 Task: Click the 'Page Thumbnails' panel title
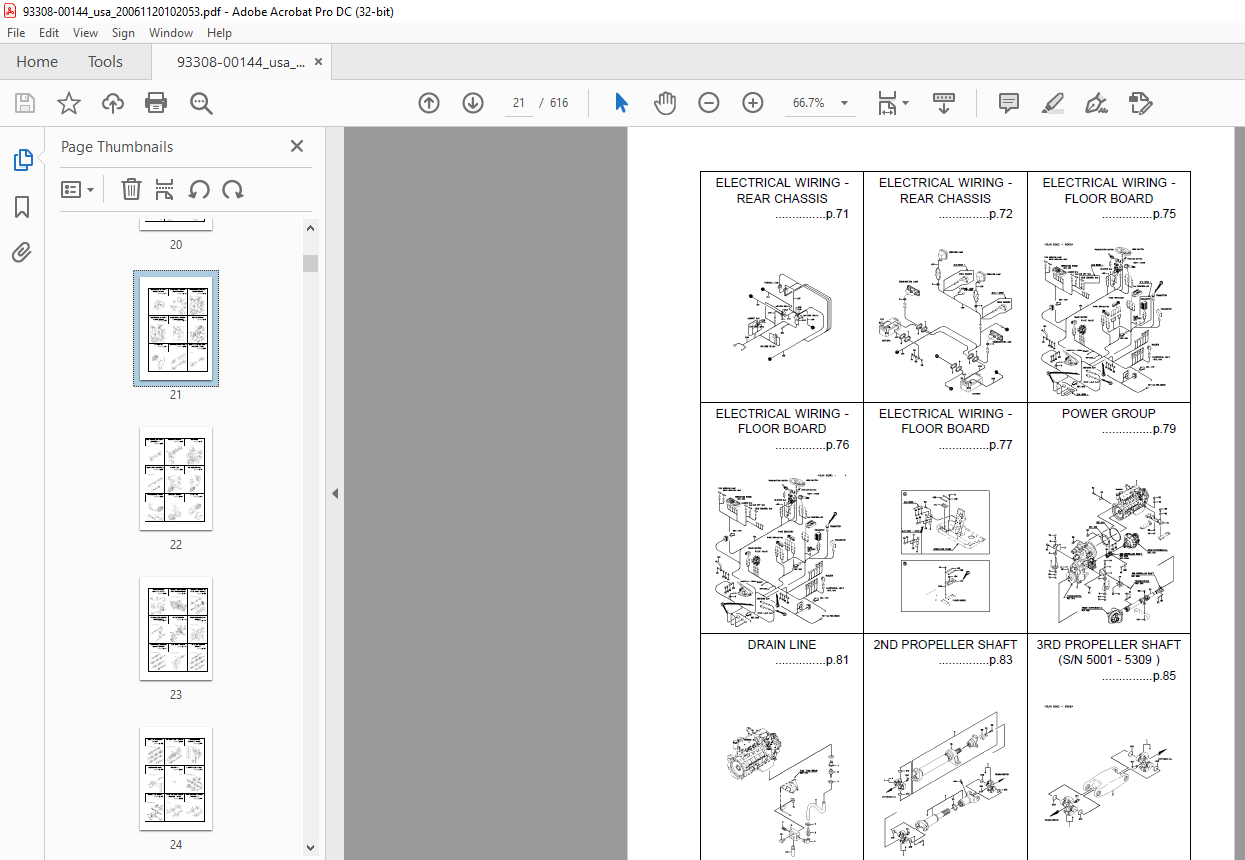(x=117, y=146)
